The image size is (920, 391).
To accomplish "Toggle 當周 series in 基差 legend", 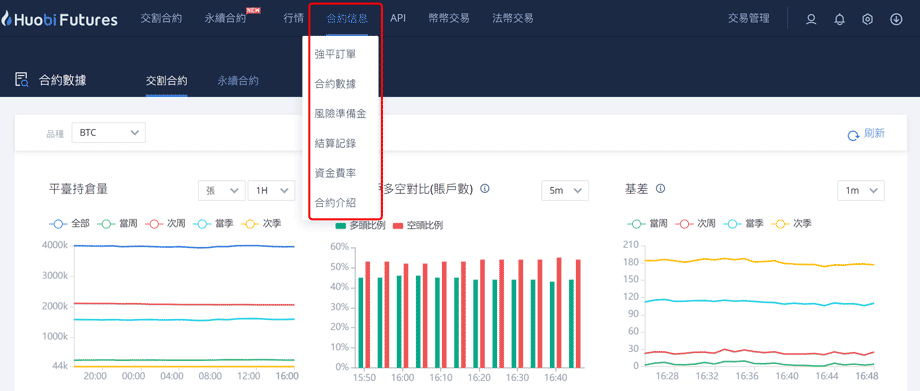I will pos(647,224).
